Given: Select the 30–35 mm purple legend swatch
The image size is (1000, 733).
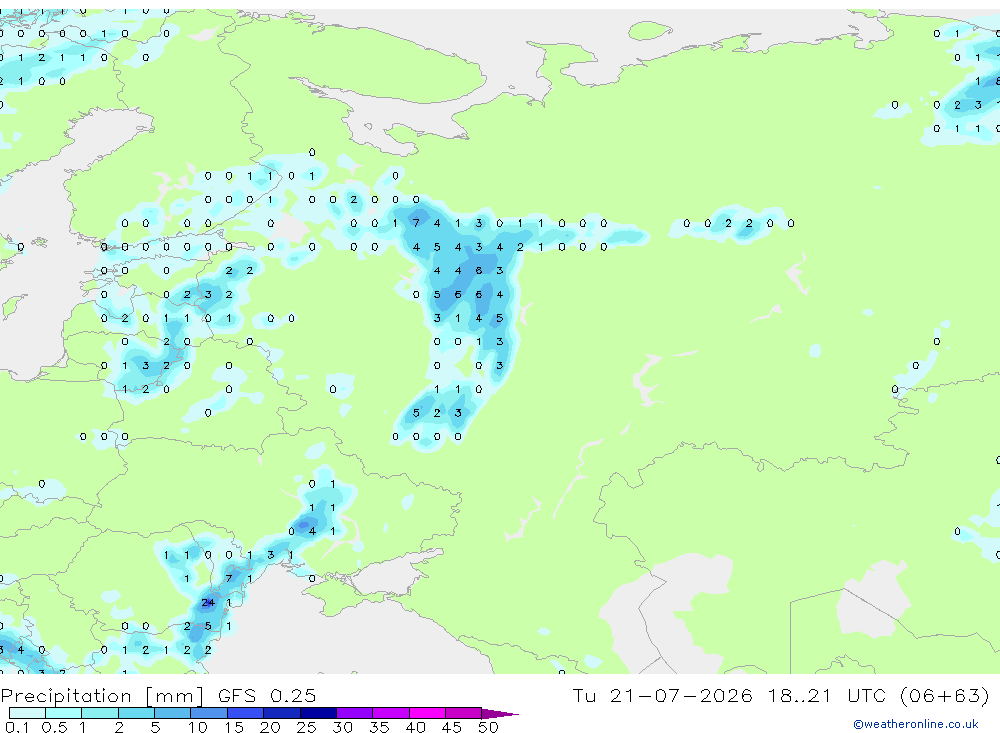Looking at the screenshot, I should click(355, 713).
